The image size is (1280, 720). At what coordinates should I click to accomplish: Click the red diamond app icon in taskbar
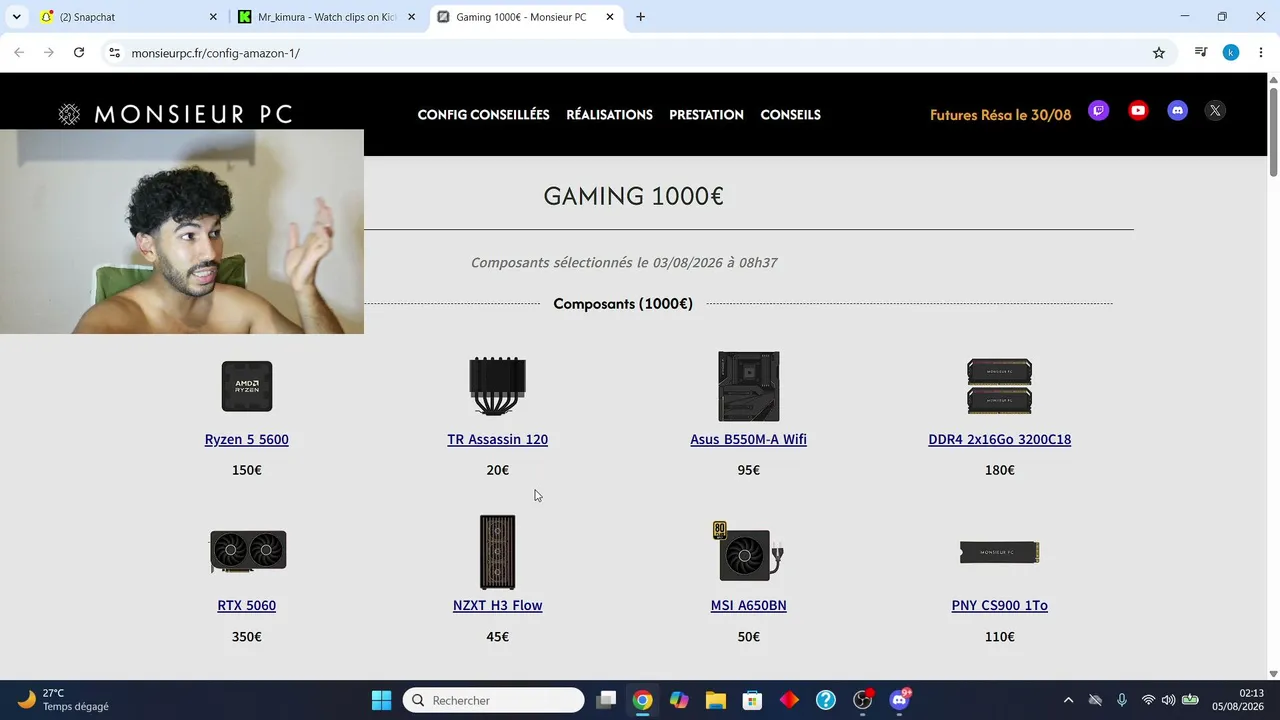789,700
